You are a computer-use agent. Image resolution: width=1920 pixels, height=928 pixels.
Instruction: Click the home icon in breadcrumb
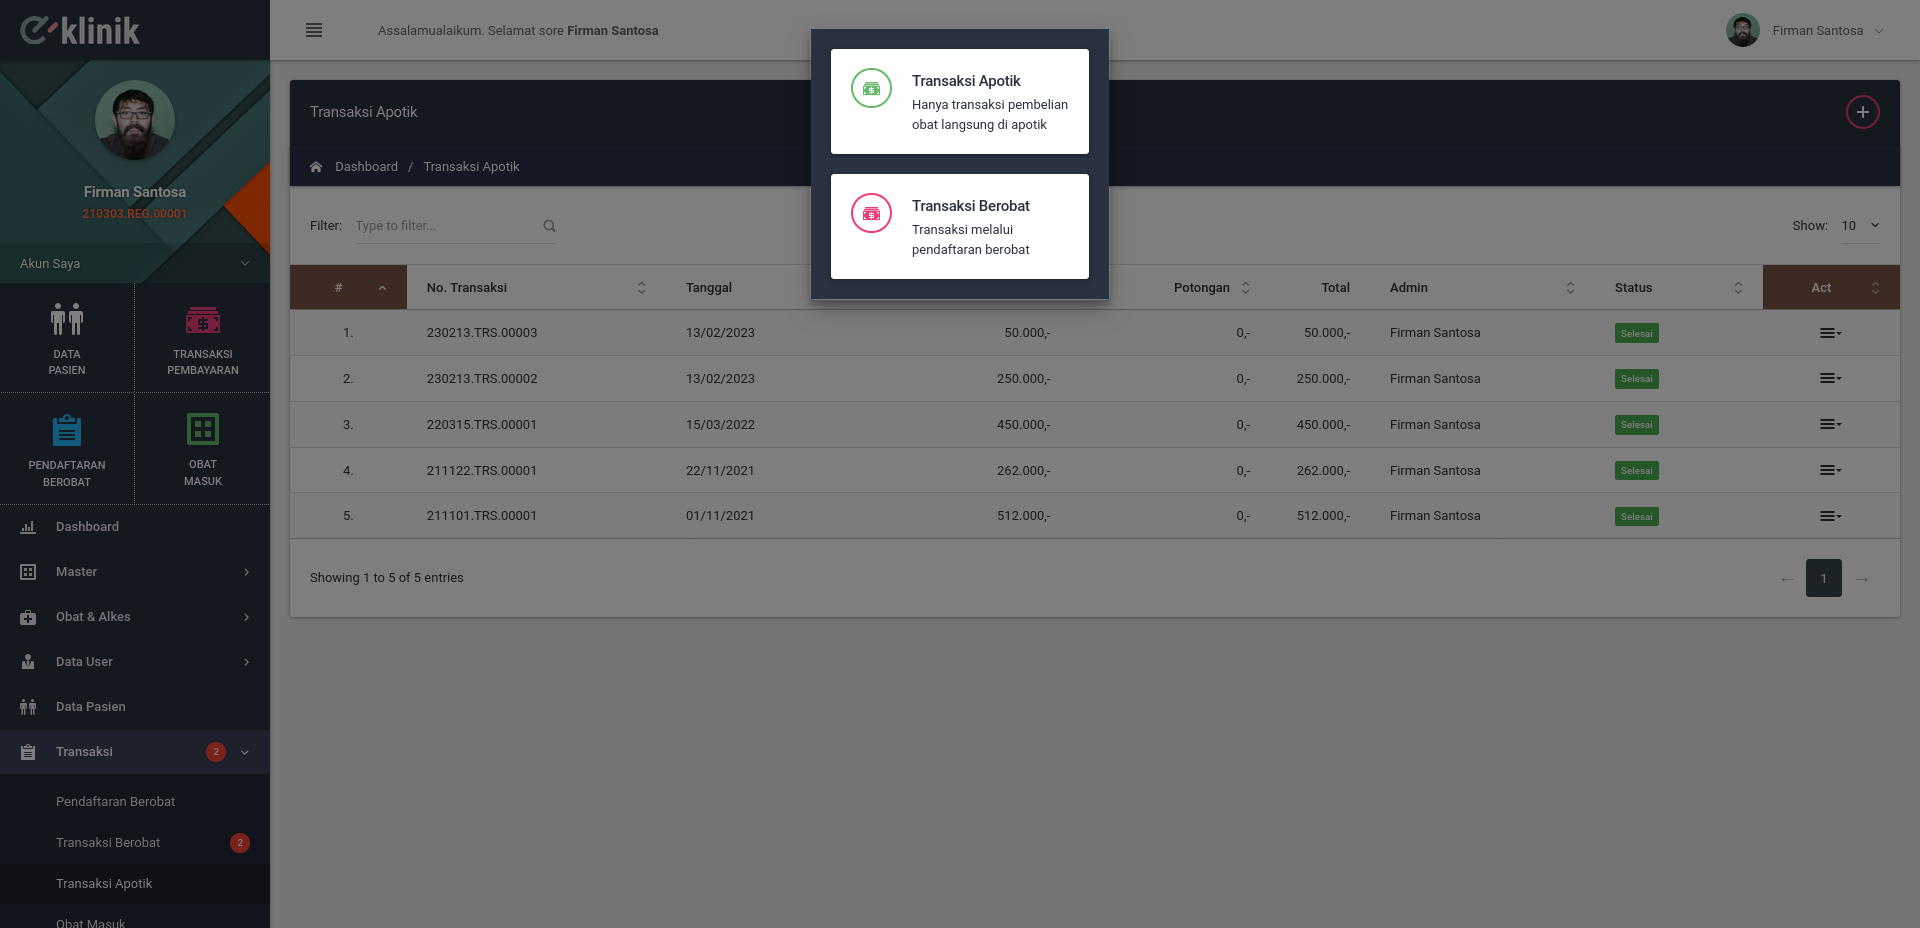pos(316,167)
